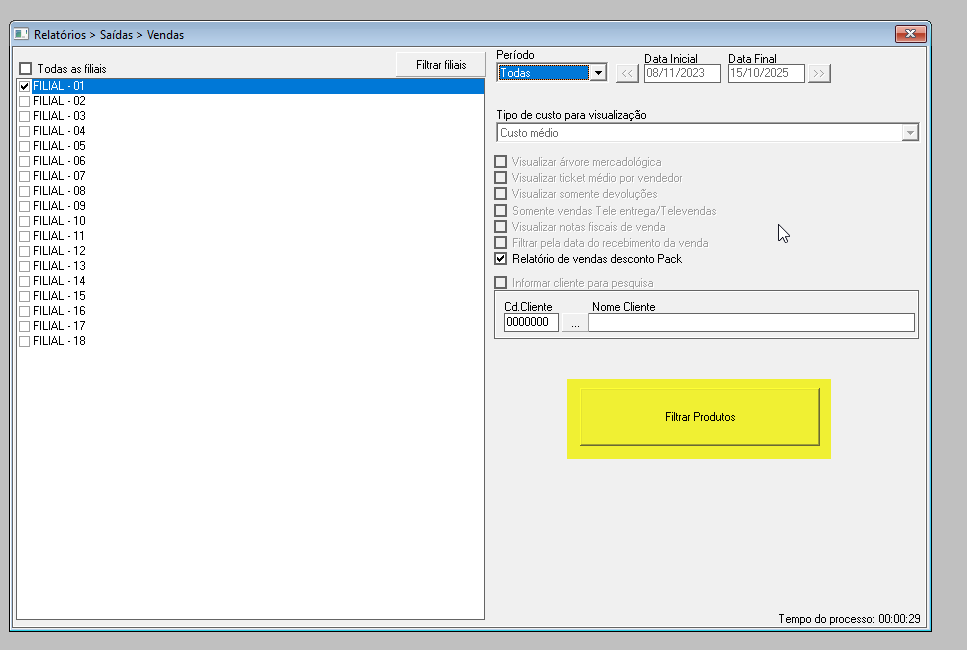The width and height of the screenshot is (967, 650).
Task: Click the window icon in title bar
Action: tap(21, 34)
